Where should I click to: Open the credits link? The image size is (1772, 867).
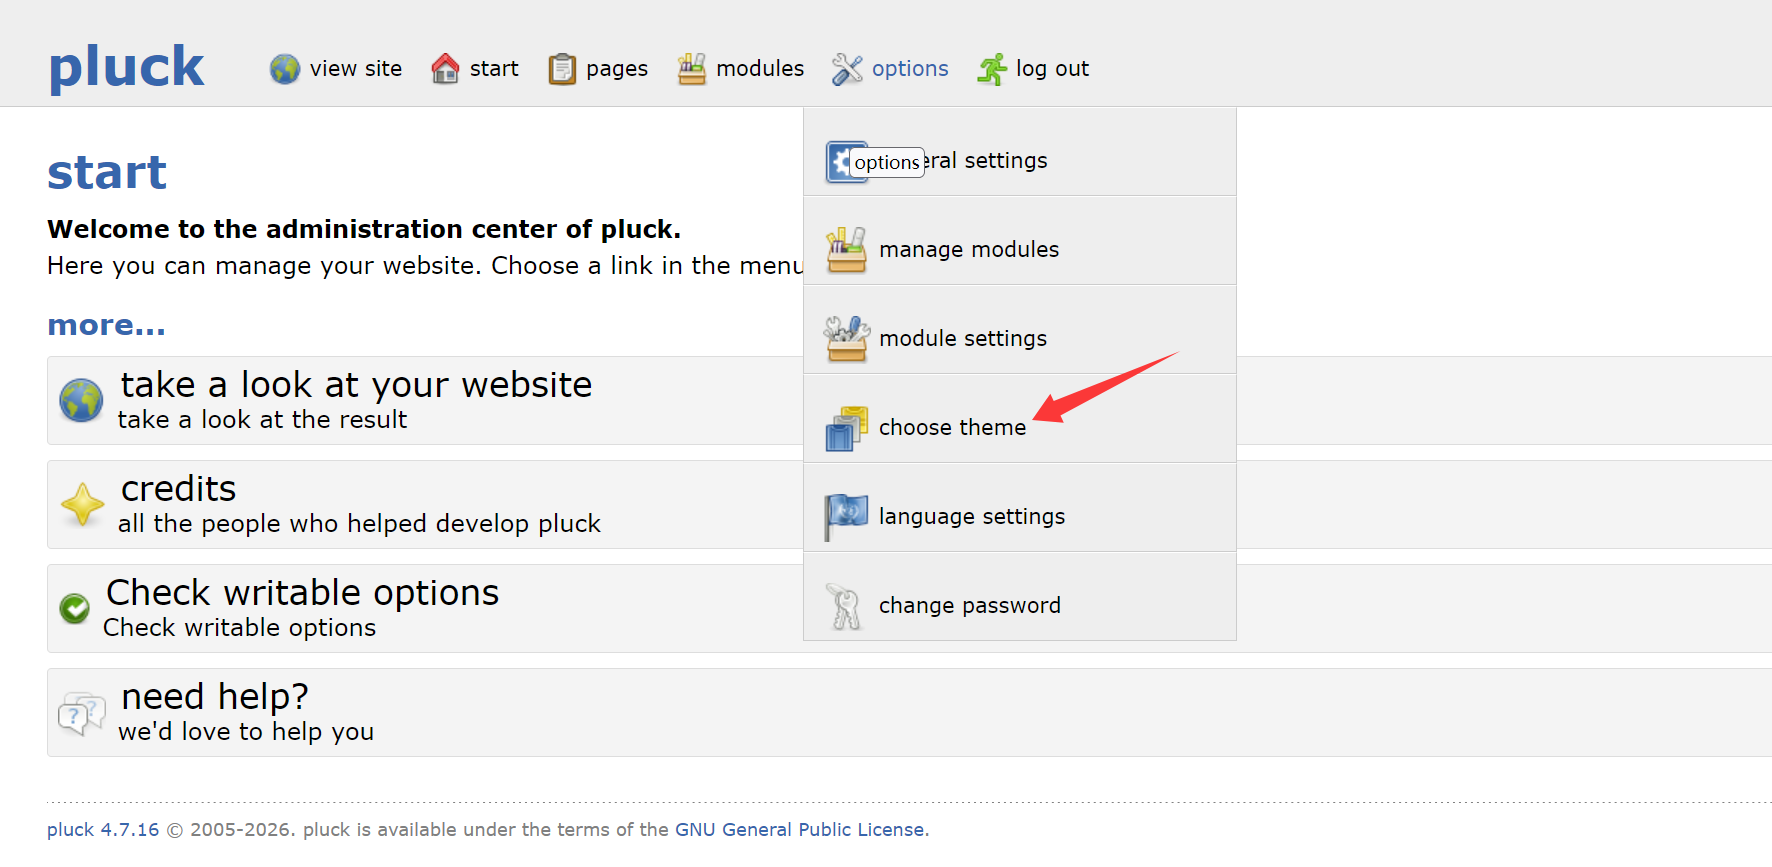click(178, 489)
